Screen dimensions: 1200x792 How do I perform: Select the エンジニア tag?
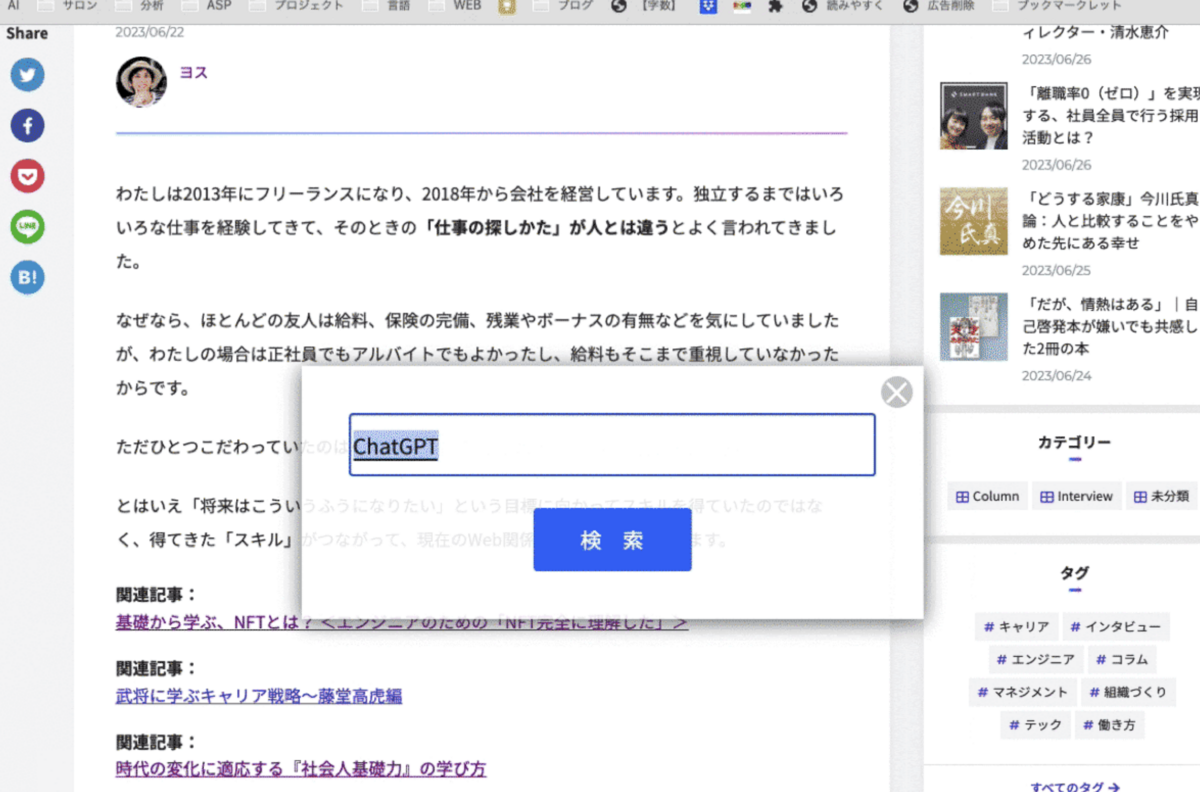[1035, 660]
